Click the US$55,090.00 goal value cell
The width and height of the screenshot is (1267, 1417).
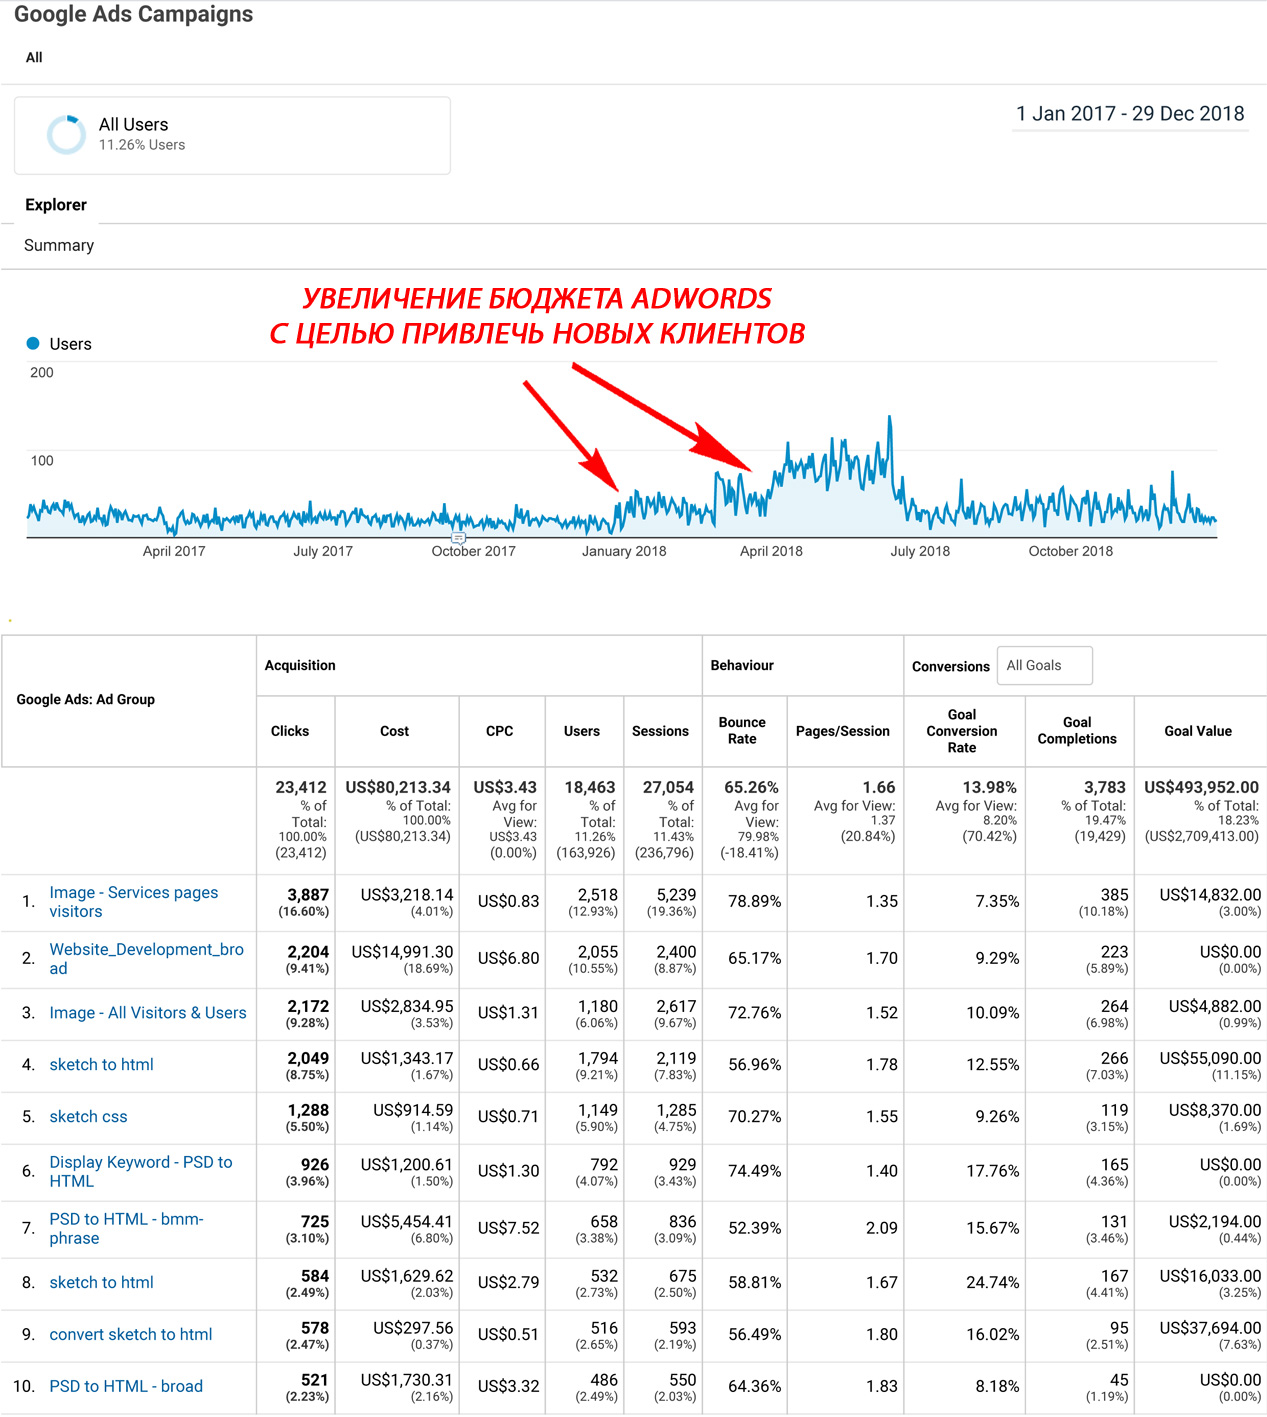coord(1210,1058)
